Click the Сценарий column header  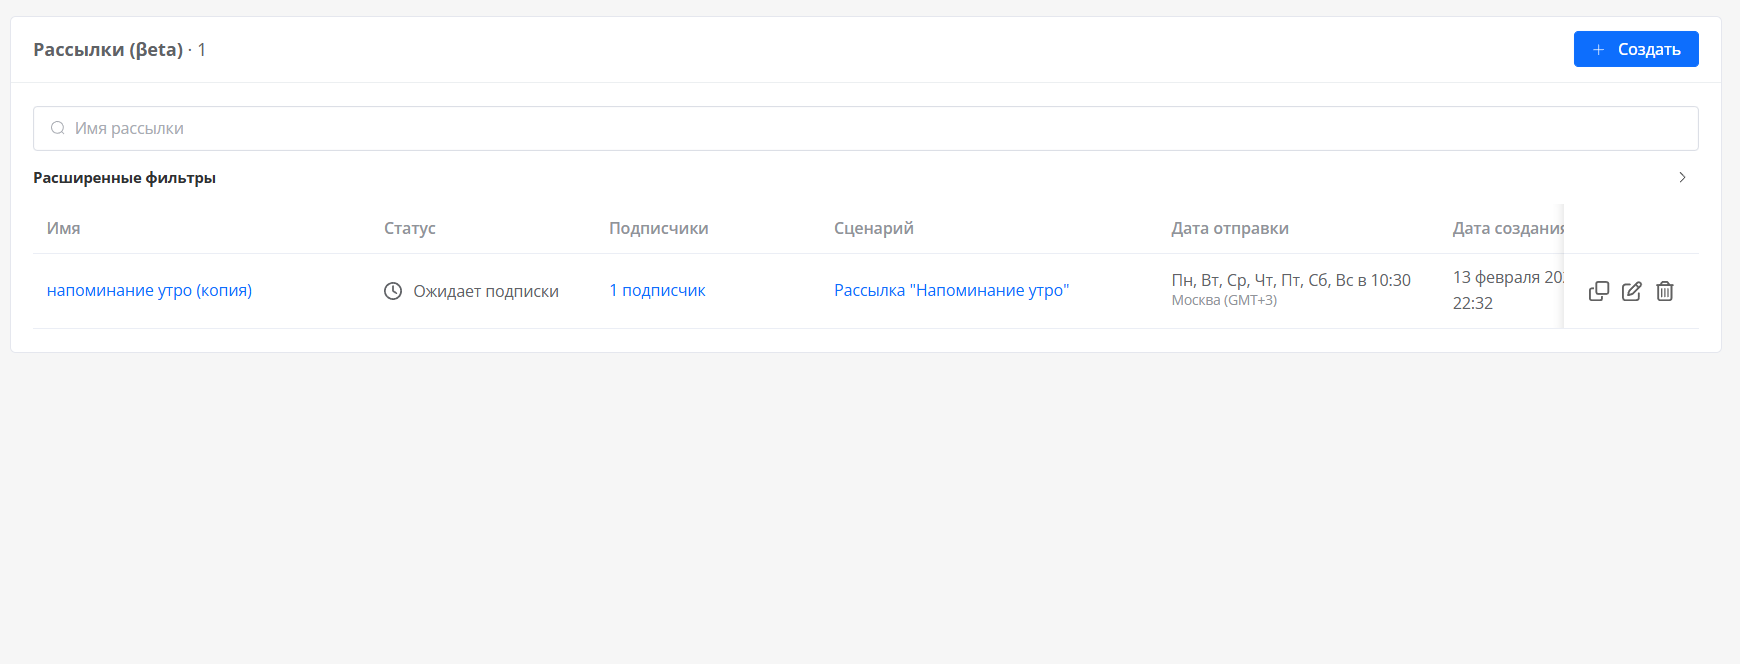873,228
